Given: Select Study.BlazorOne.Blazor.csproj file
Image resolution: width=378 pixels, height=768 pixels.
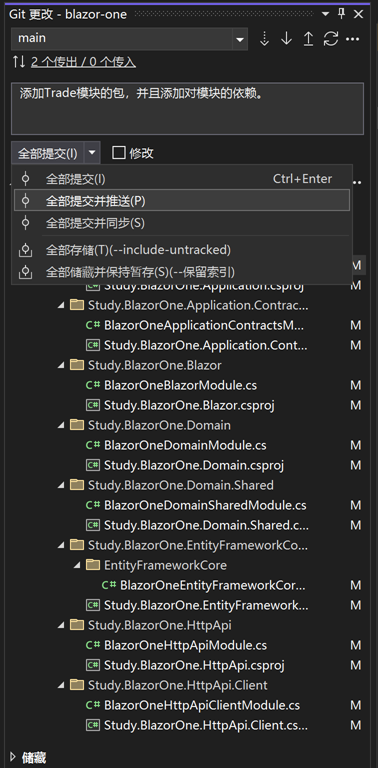Looking at the screenshot, I should [189, 406].
